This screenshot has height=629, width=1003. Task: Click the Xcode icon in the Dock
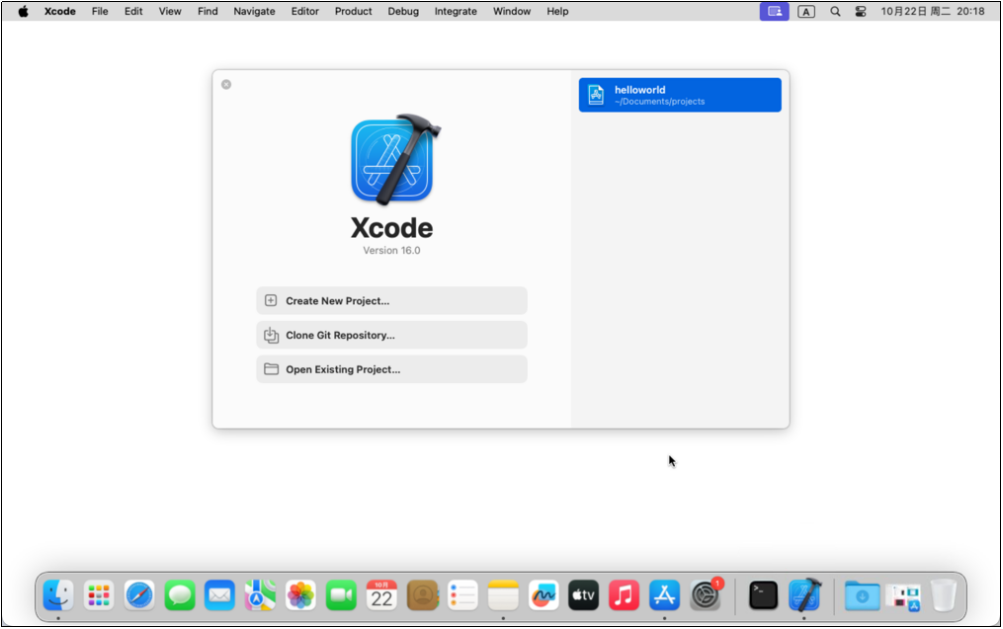click(804, 596)
